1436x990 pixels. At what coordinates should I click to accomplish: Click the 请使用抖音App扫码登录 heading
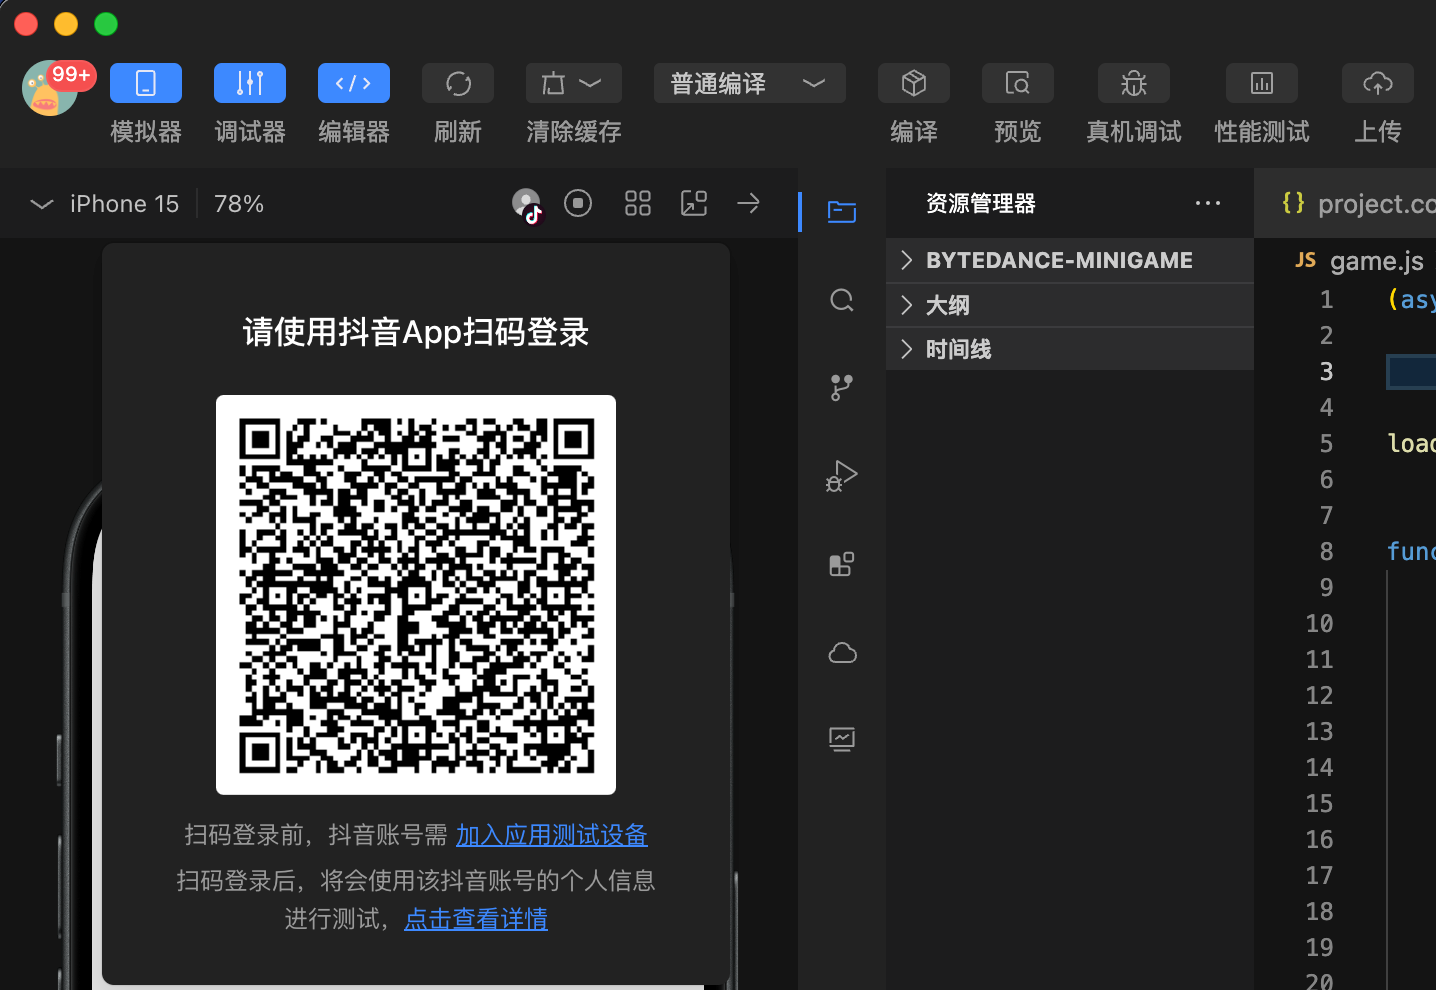416,332
